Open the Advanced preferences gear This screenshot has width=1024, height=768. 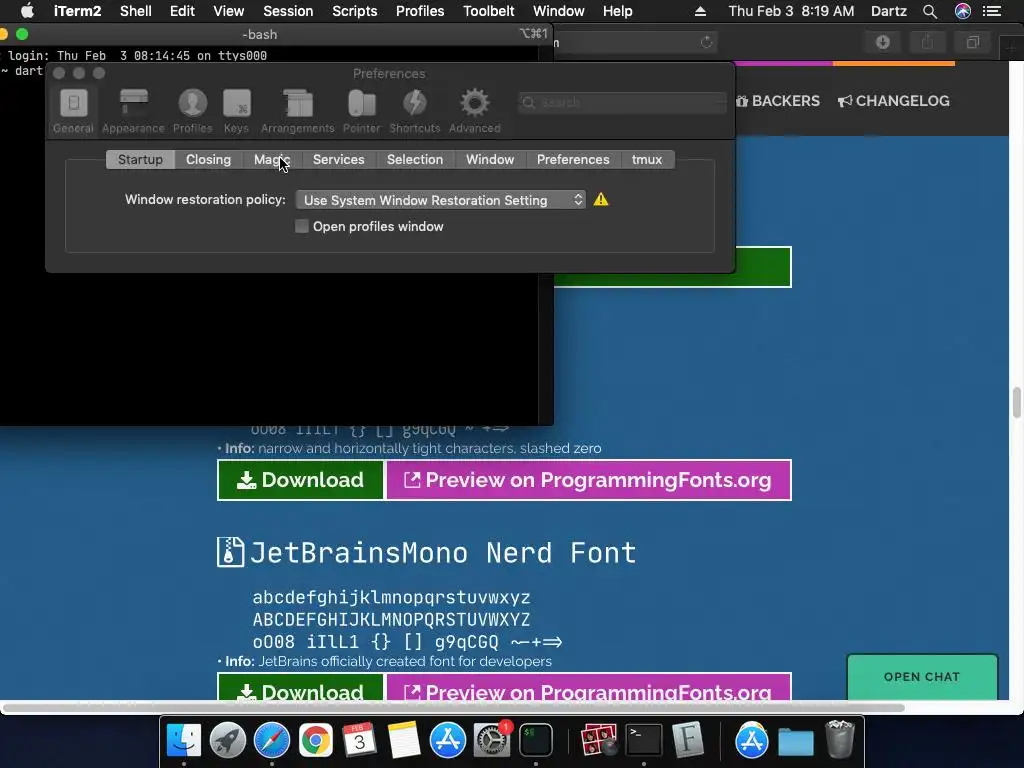click(475, 111)
